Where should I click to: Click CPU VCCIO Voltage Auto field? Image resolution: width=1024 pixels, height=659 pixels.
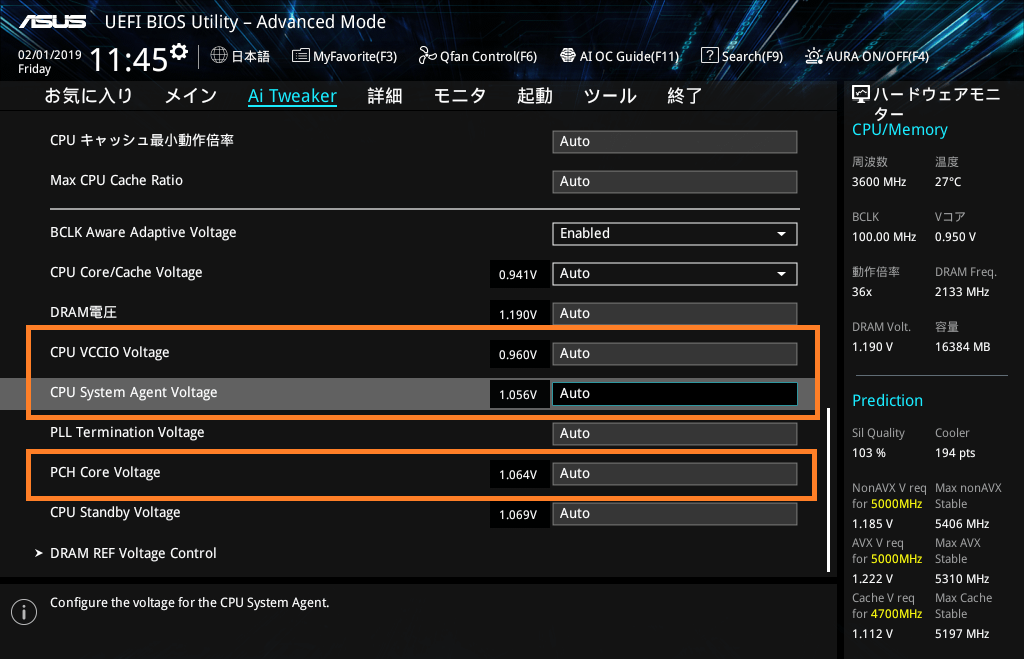675,354
